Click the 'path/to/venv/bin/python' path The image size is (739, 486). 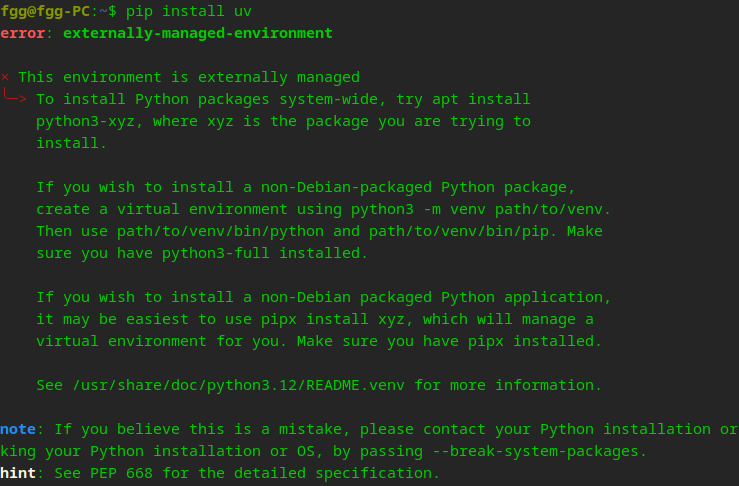pyautogui.click(x=221, y=231)
